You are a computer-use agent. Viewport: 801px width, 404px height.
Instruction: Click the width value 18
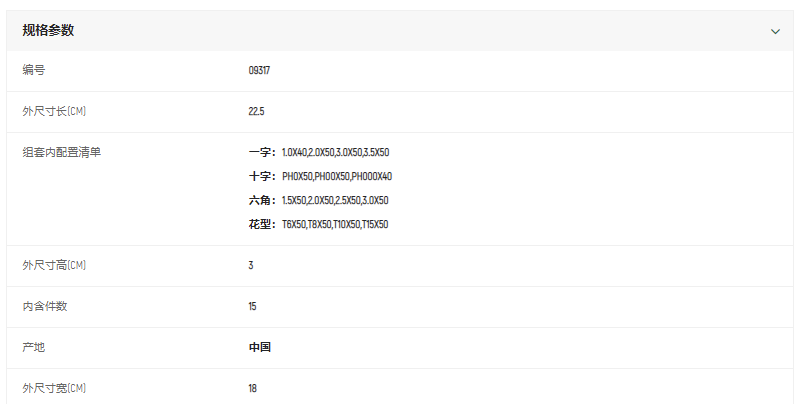[253, 388]
